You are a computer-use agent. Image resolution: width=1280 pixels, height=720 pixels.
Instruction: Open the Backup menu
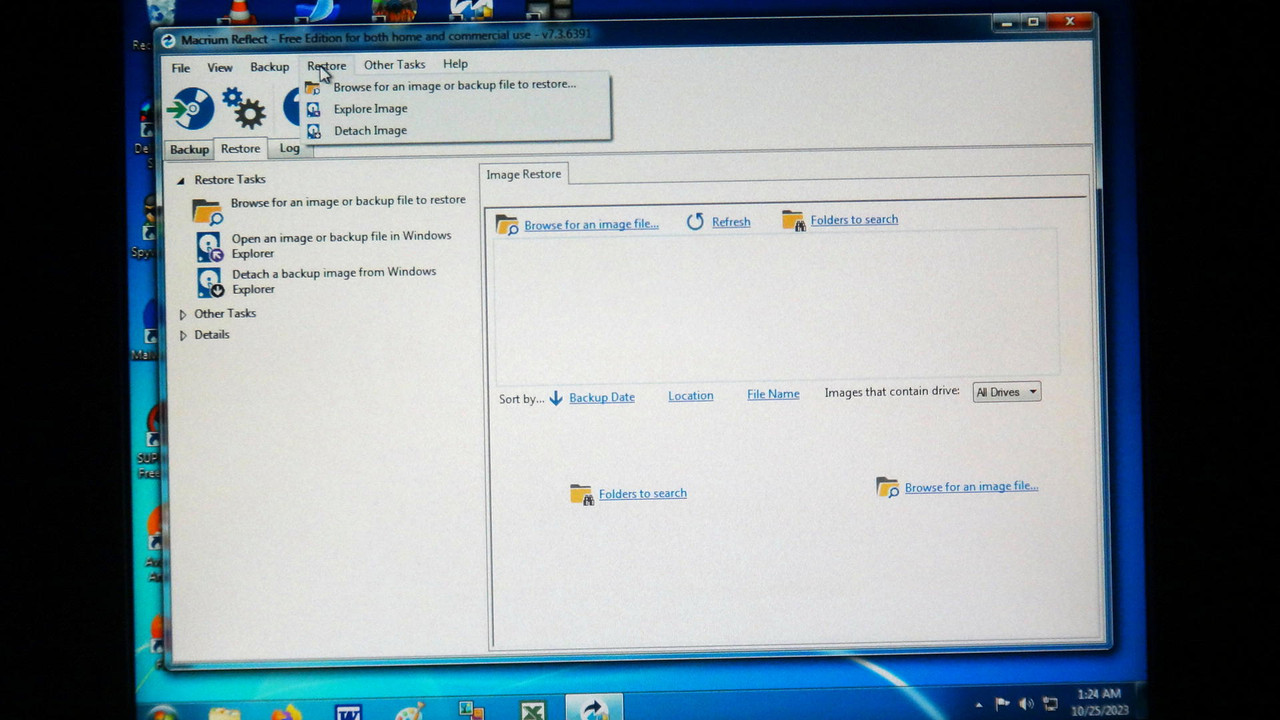pos(269,67)
